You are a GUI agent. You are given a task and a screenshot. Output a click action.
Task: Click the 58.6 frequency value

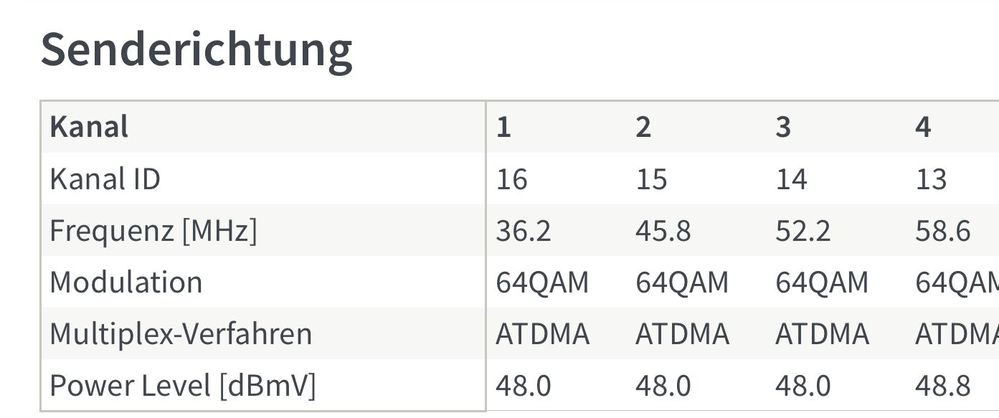(943, 231)
